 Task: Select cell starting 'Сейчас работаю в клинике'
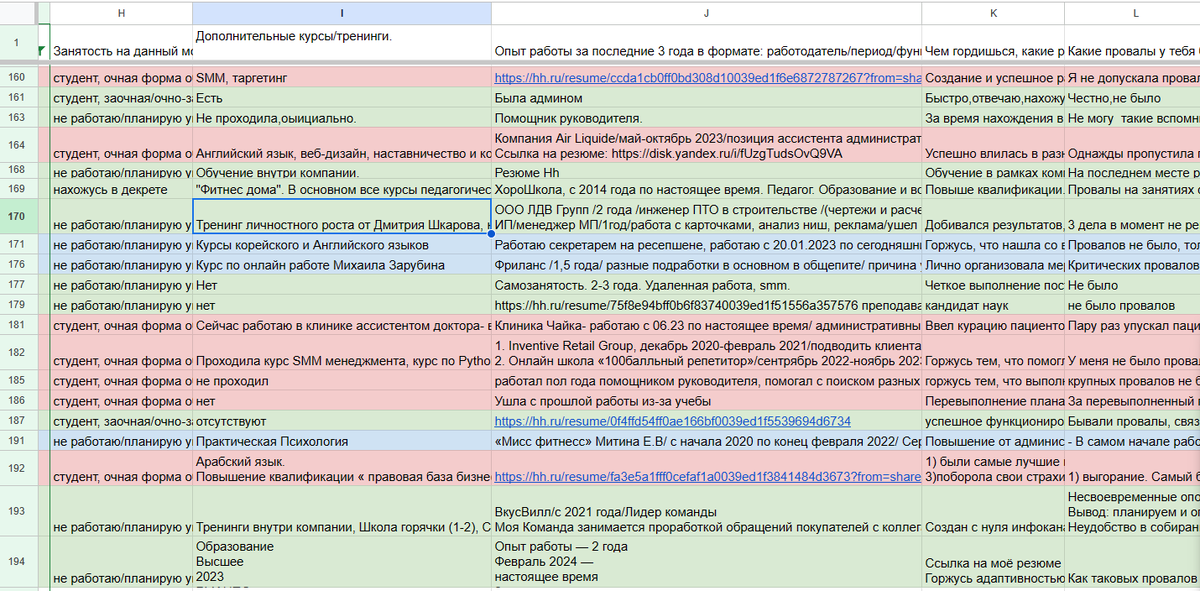point(341,325)
